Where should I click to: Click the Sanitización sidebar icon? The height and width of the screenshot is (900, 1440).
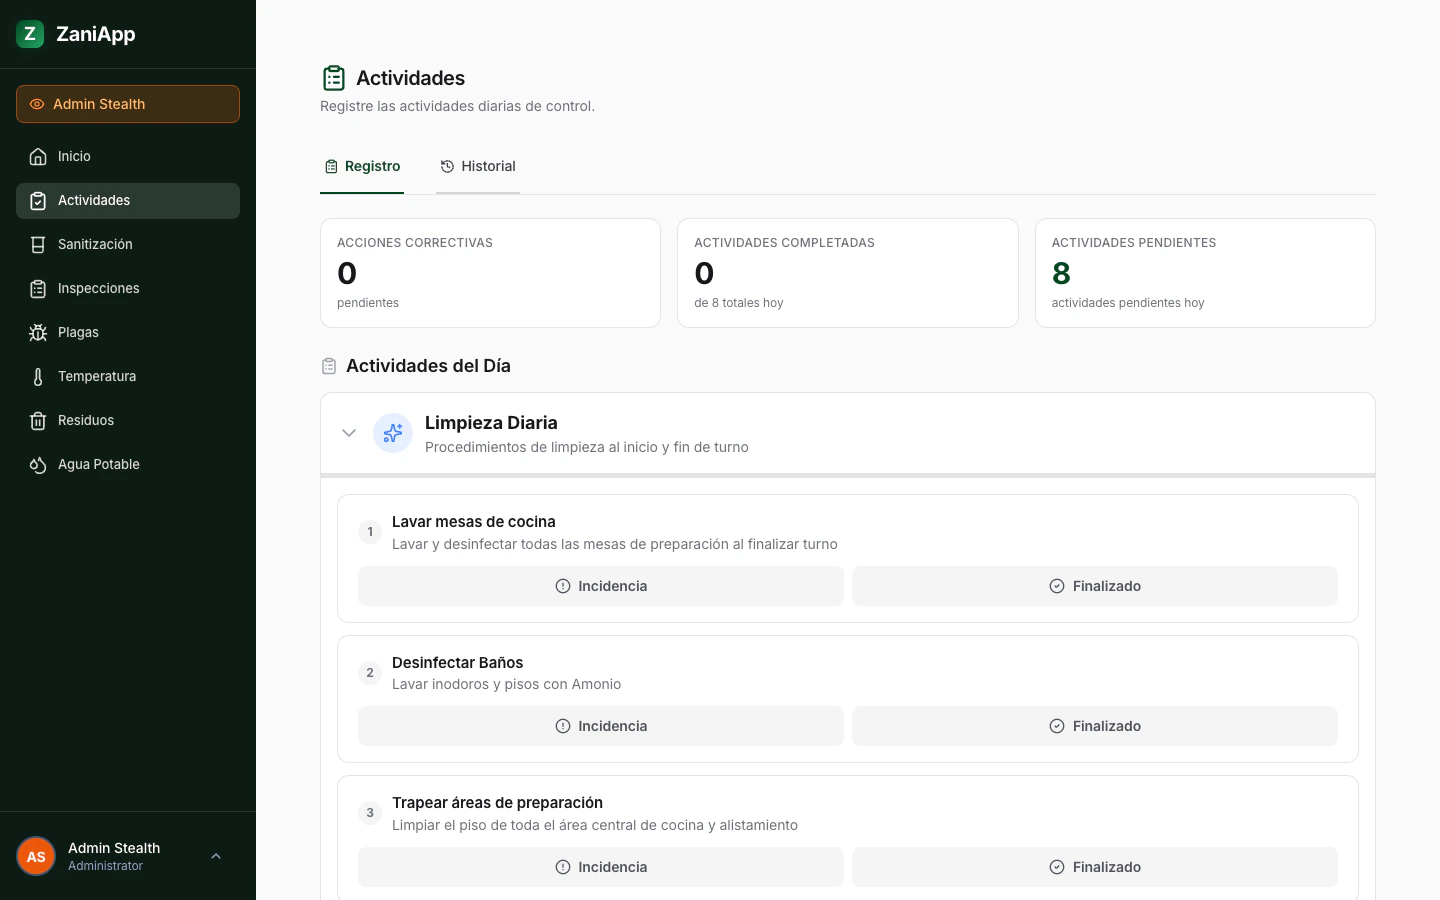(38, 244)
